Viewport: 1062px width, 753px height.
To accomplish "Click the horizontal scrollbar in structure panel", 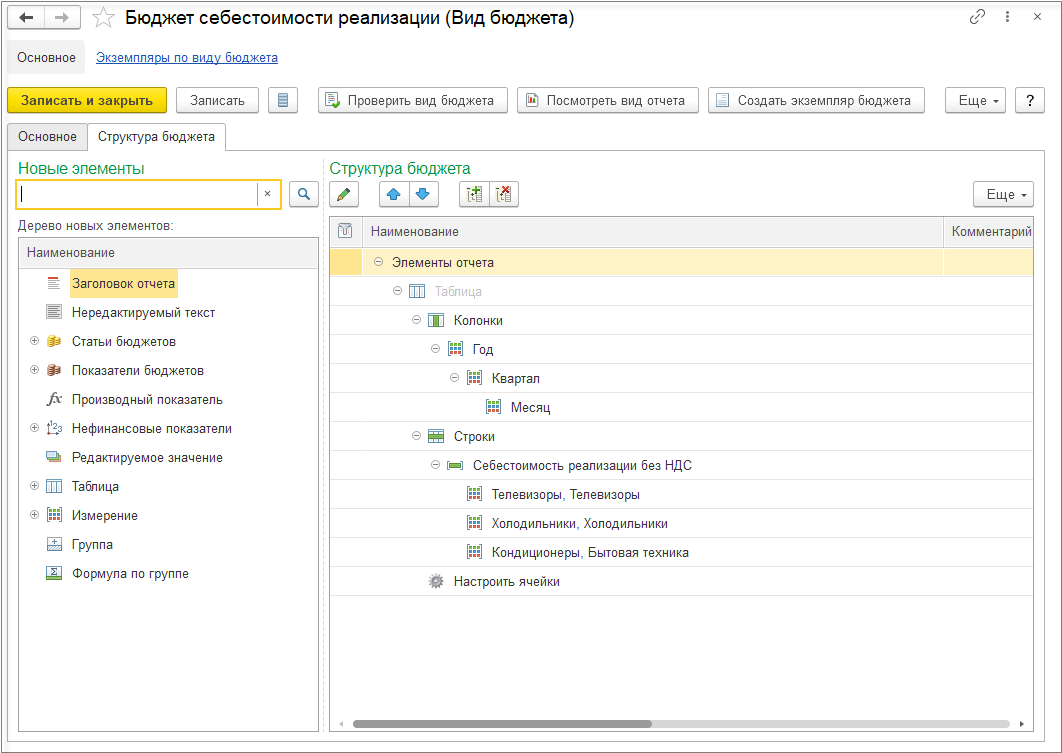I will point(502,723).
